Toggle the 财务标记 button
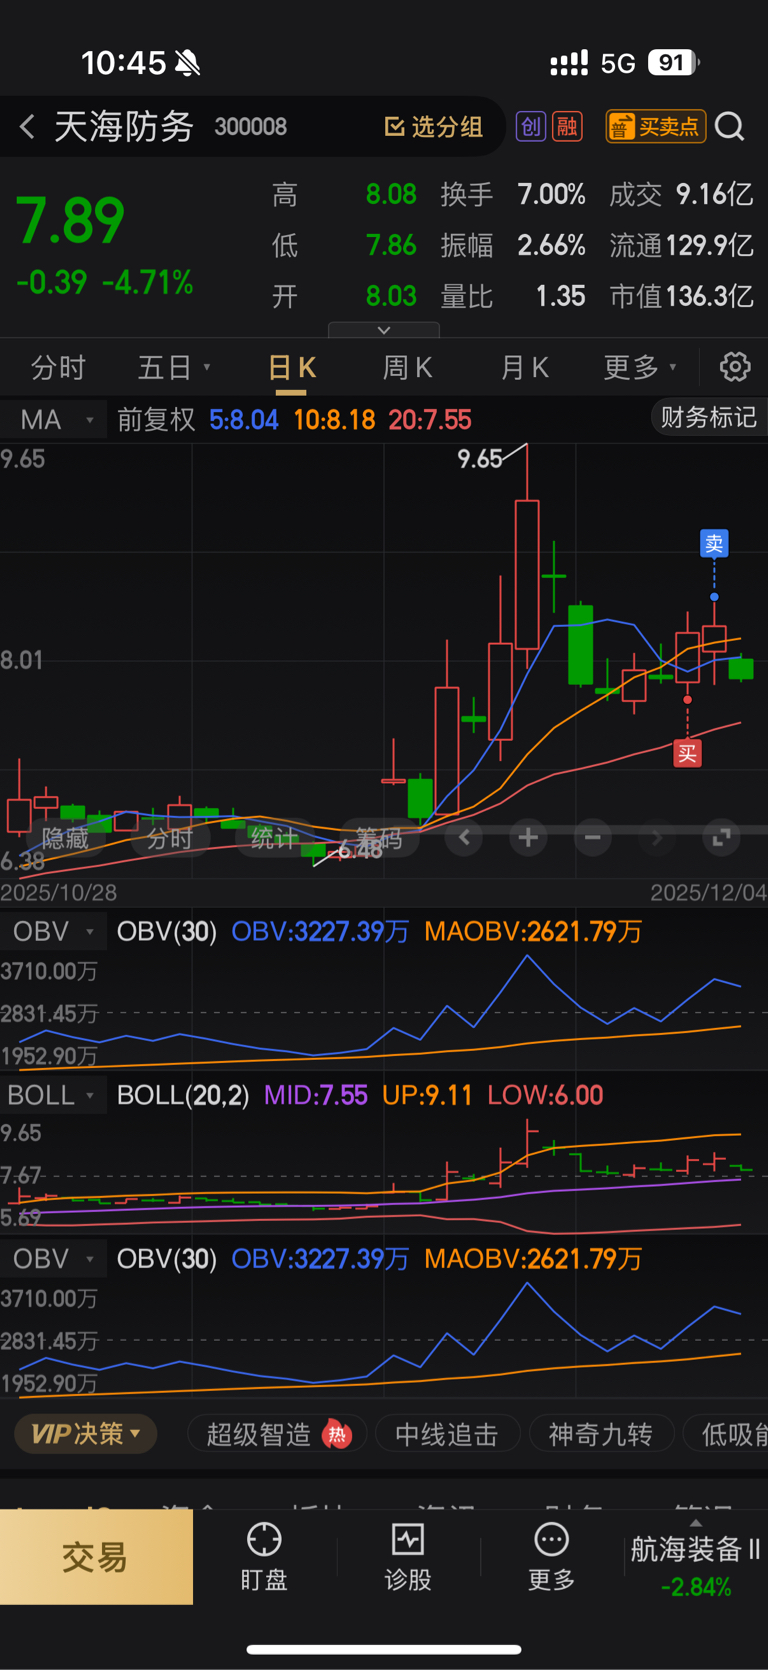 point(709,417)
